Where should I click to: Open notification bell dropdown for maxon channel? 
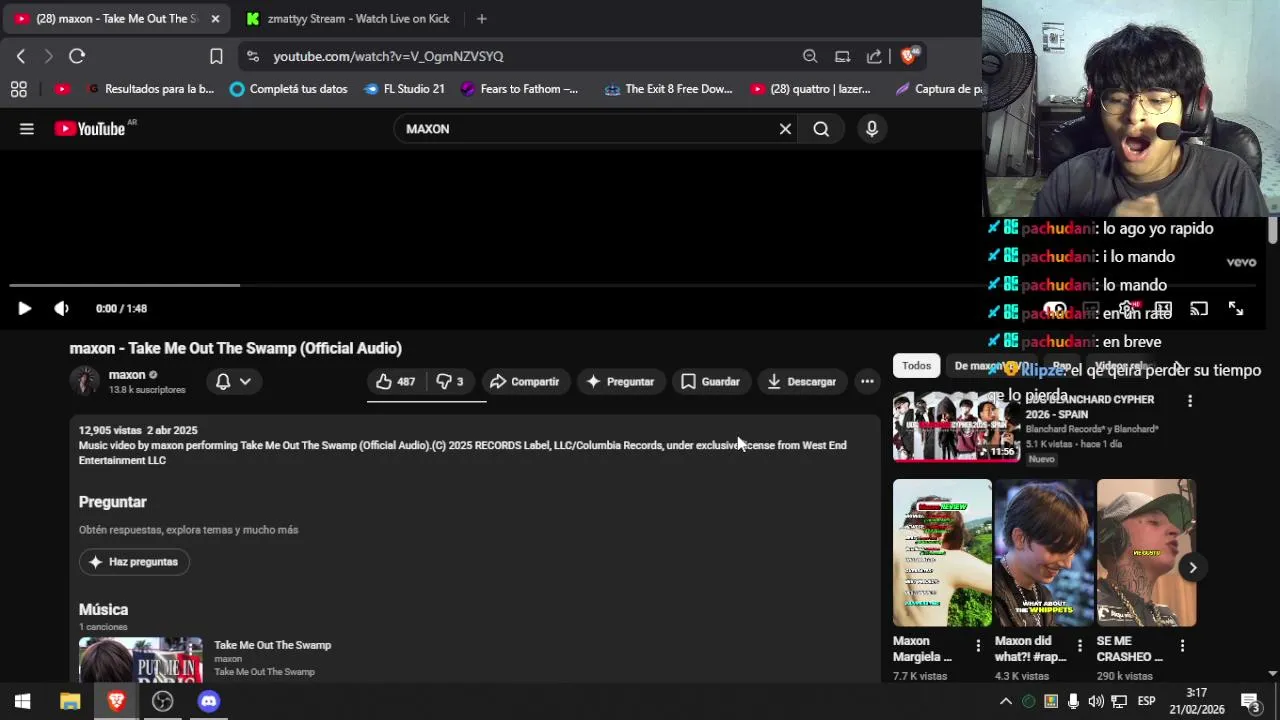point(233,381)
